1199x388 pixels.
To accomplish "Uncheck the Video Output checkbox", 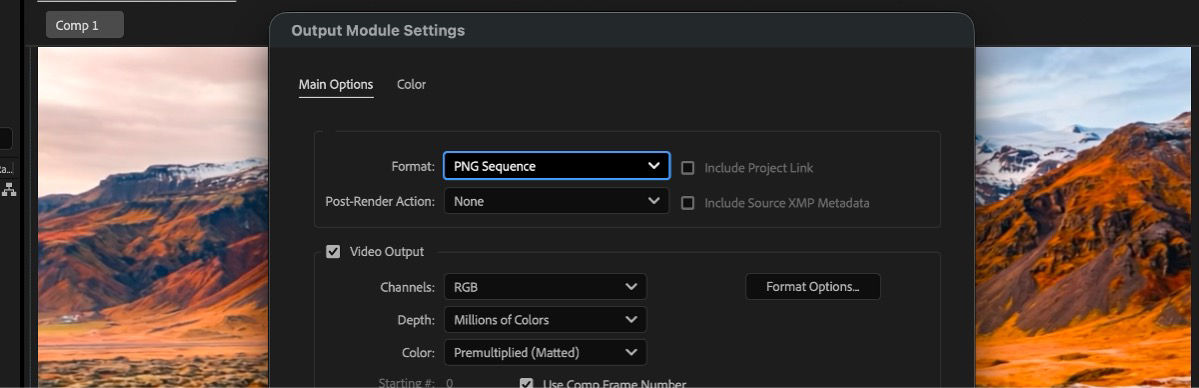I will tap(333, 251).
